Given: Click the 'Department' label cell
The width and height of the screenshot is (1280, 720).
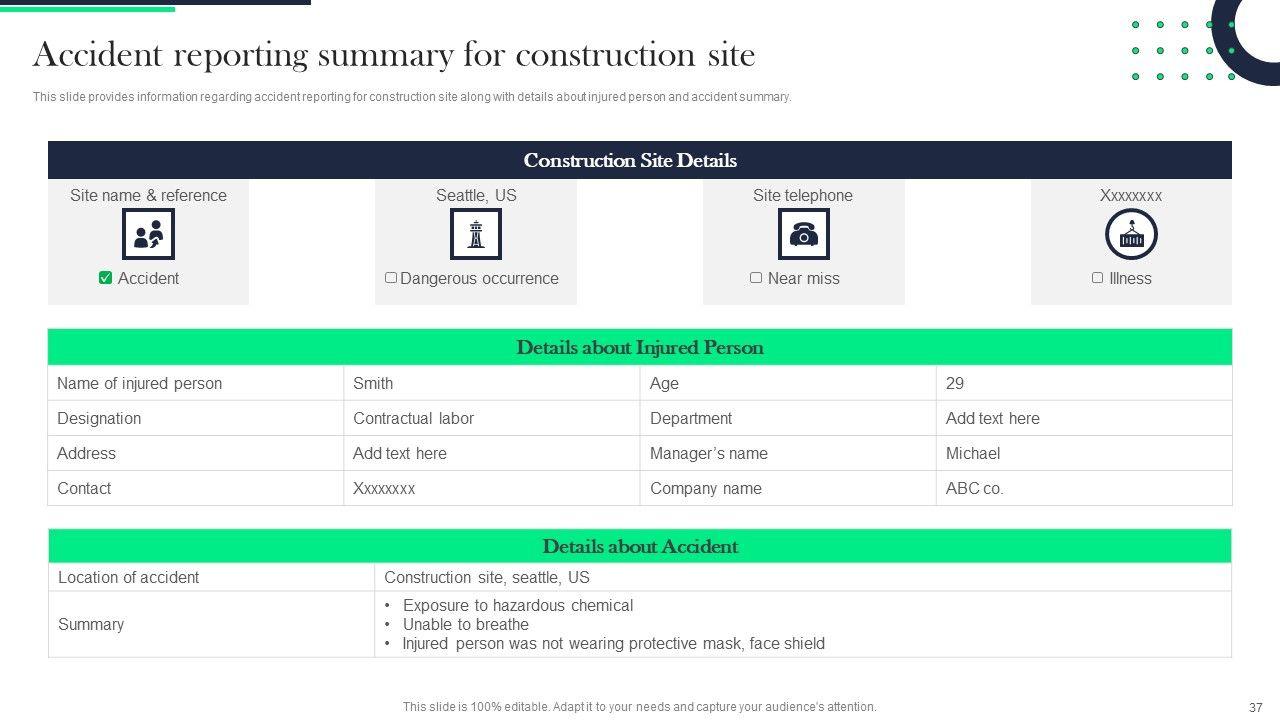Looking at the screenshot, I should tap(788, 418).
